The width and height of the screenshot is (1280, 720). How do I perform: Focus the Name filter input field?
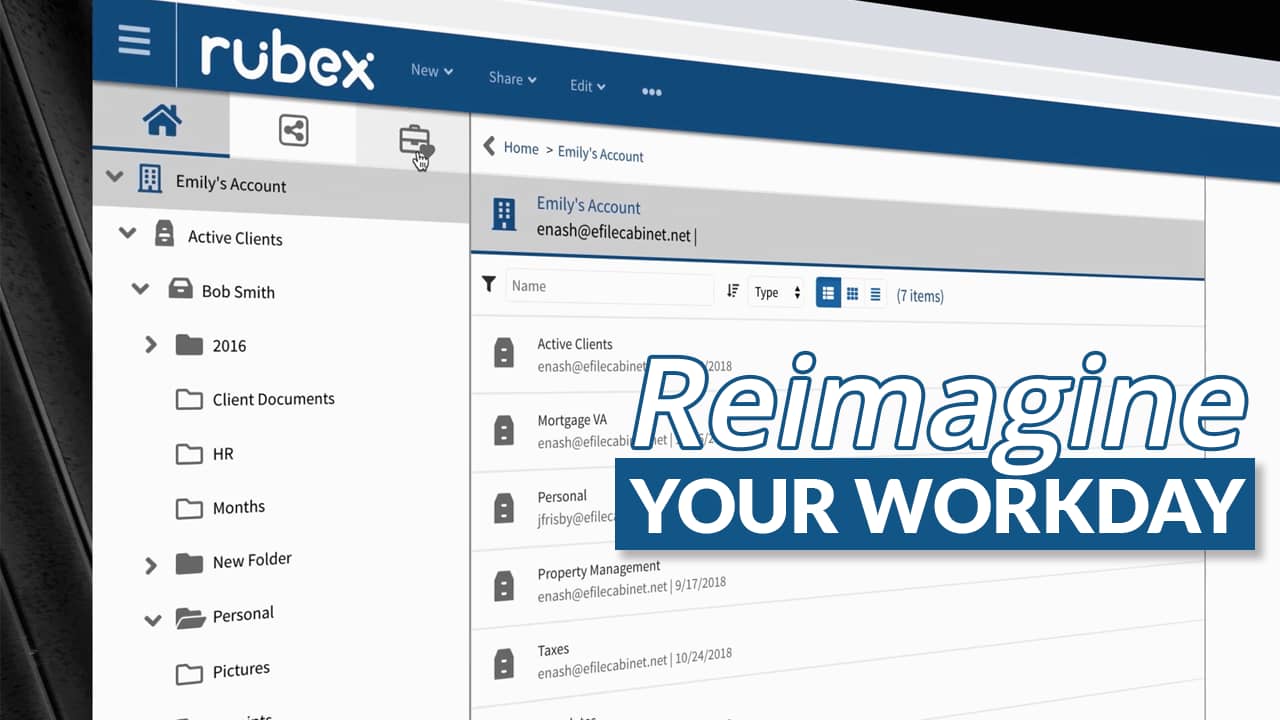pyautogui.click(x=610, y=288)
